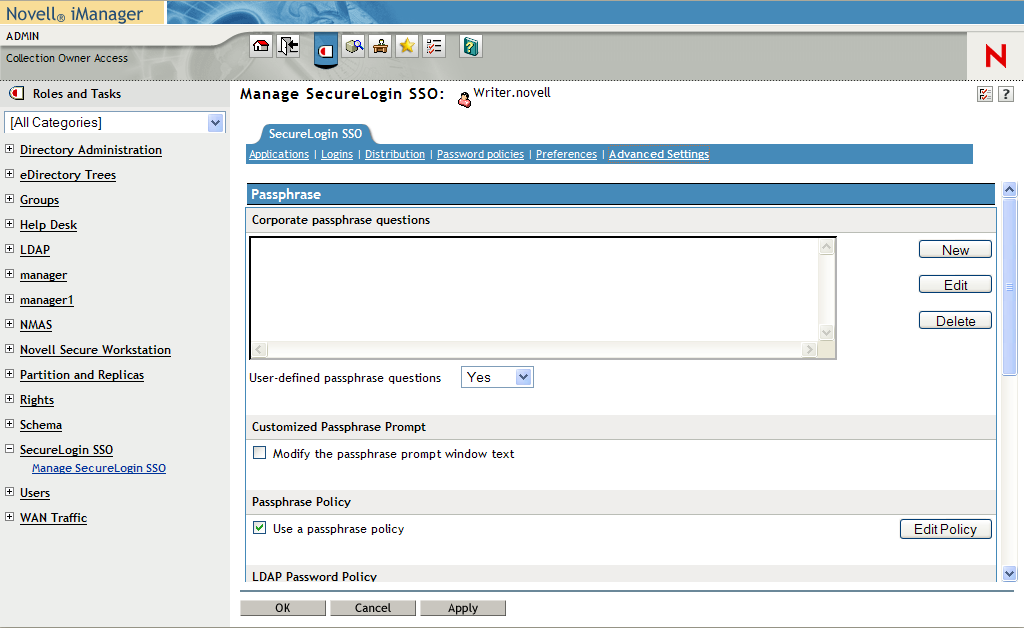Go to Applications sub-tab
1024x628 pixels.
(279, 154)
